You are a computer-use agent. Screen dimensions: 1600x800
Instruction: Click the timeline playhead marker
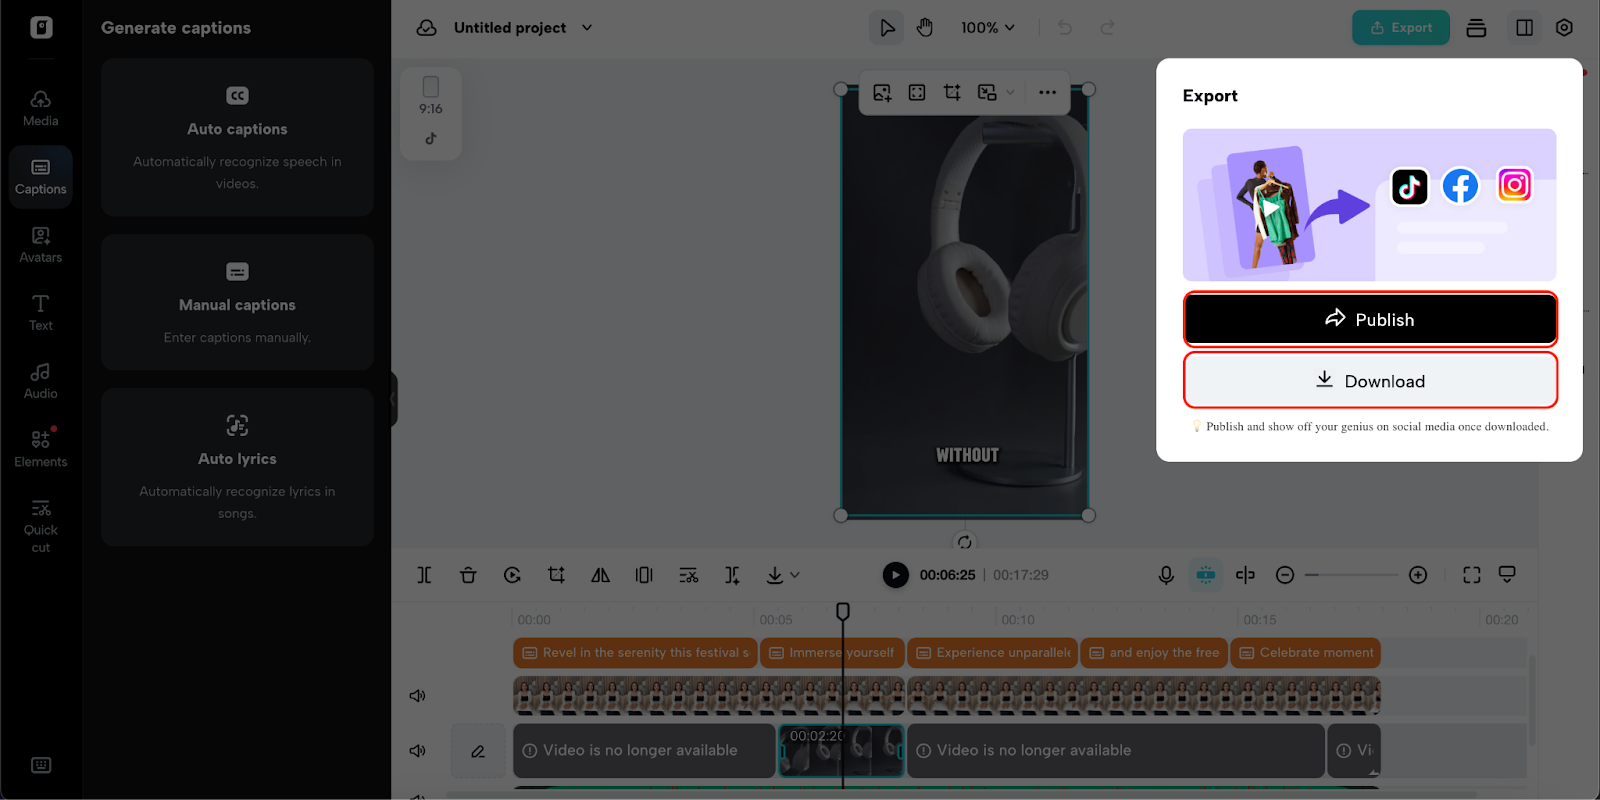click(843, 611)
